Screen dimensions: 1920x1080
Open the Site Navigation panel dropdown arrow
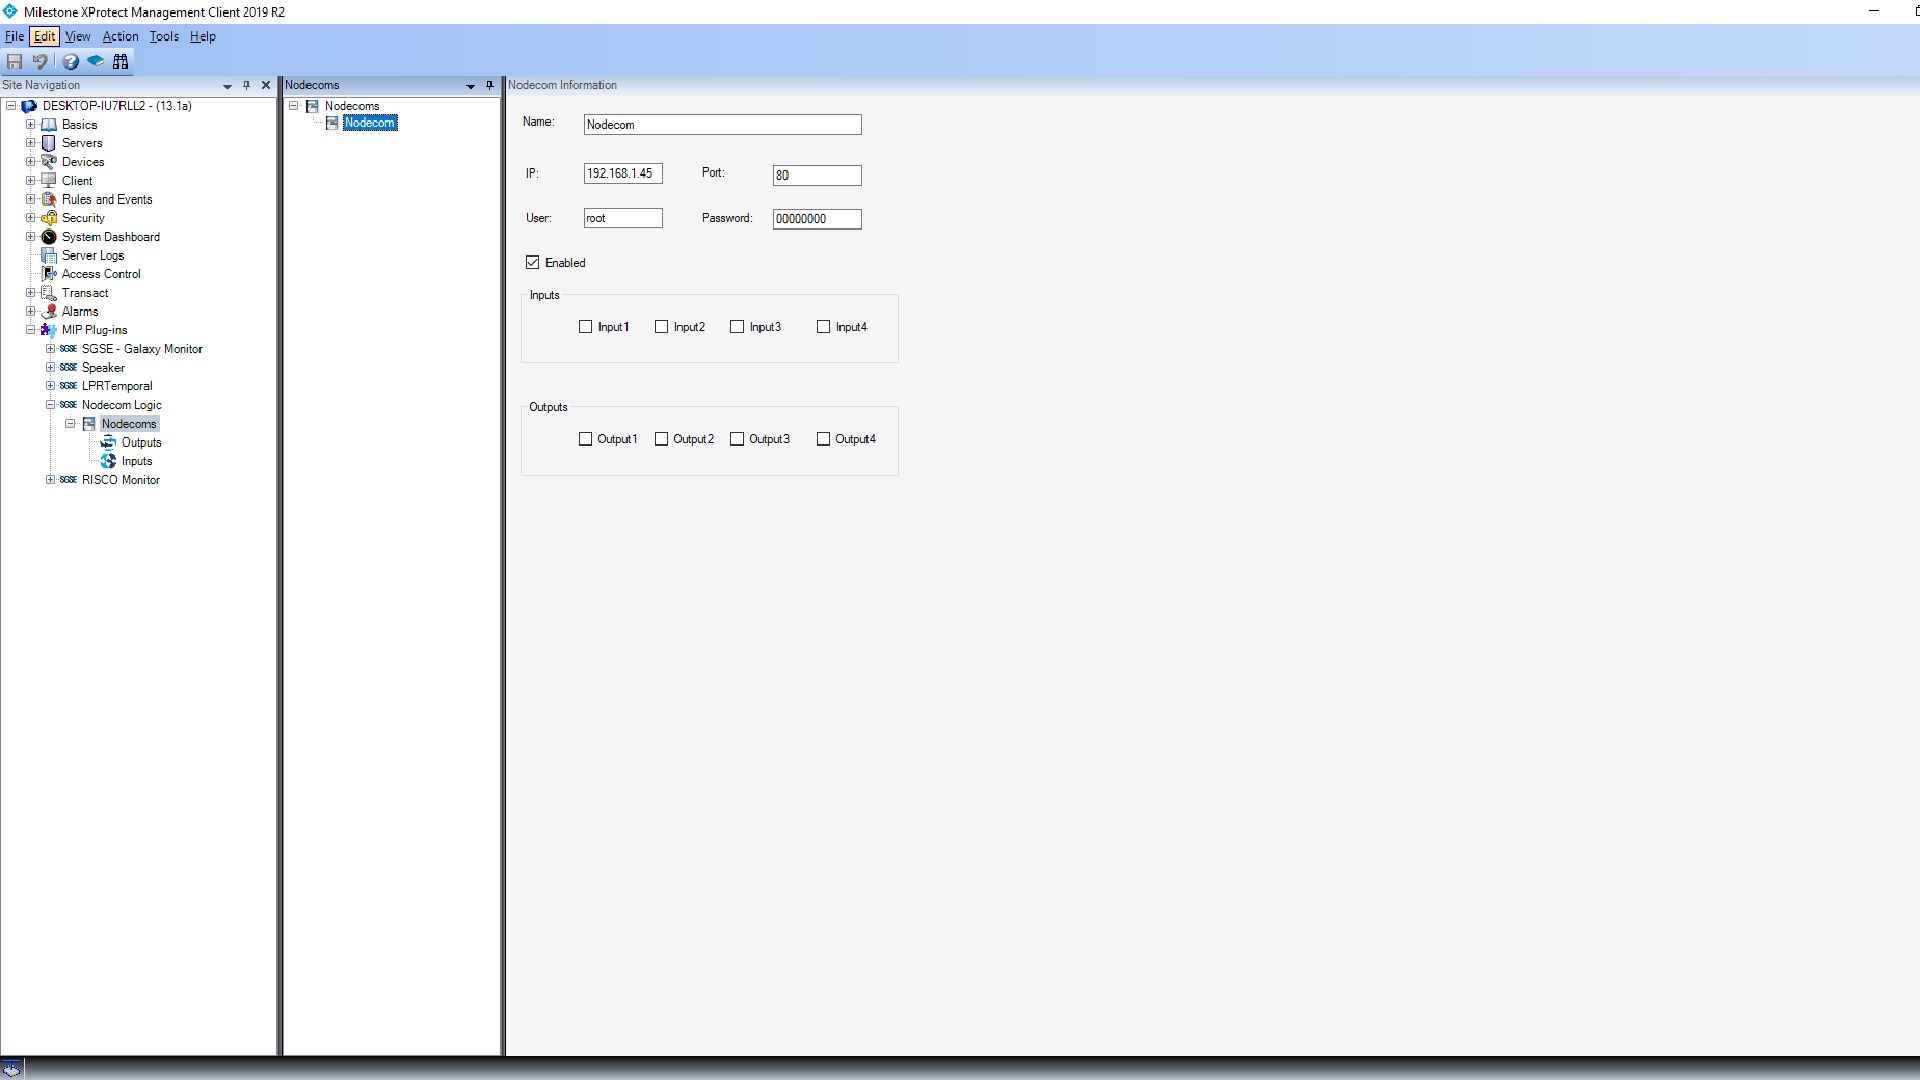tap(228, 86)
